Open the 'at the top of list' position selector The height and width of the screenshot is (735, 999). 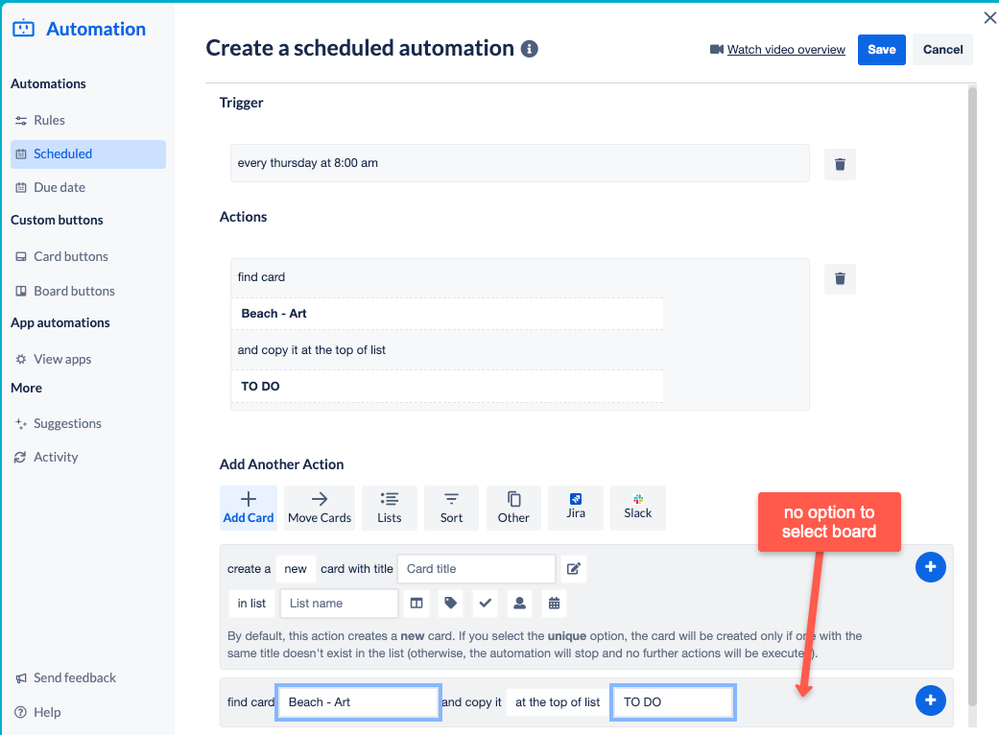pos(556,702)
